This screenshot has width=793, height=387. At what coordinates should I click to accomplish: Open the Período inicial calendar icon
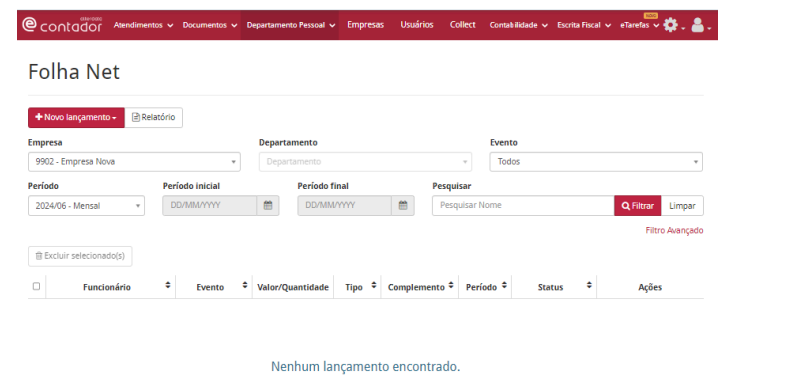point(268,205)
